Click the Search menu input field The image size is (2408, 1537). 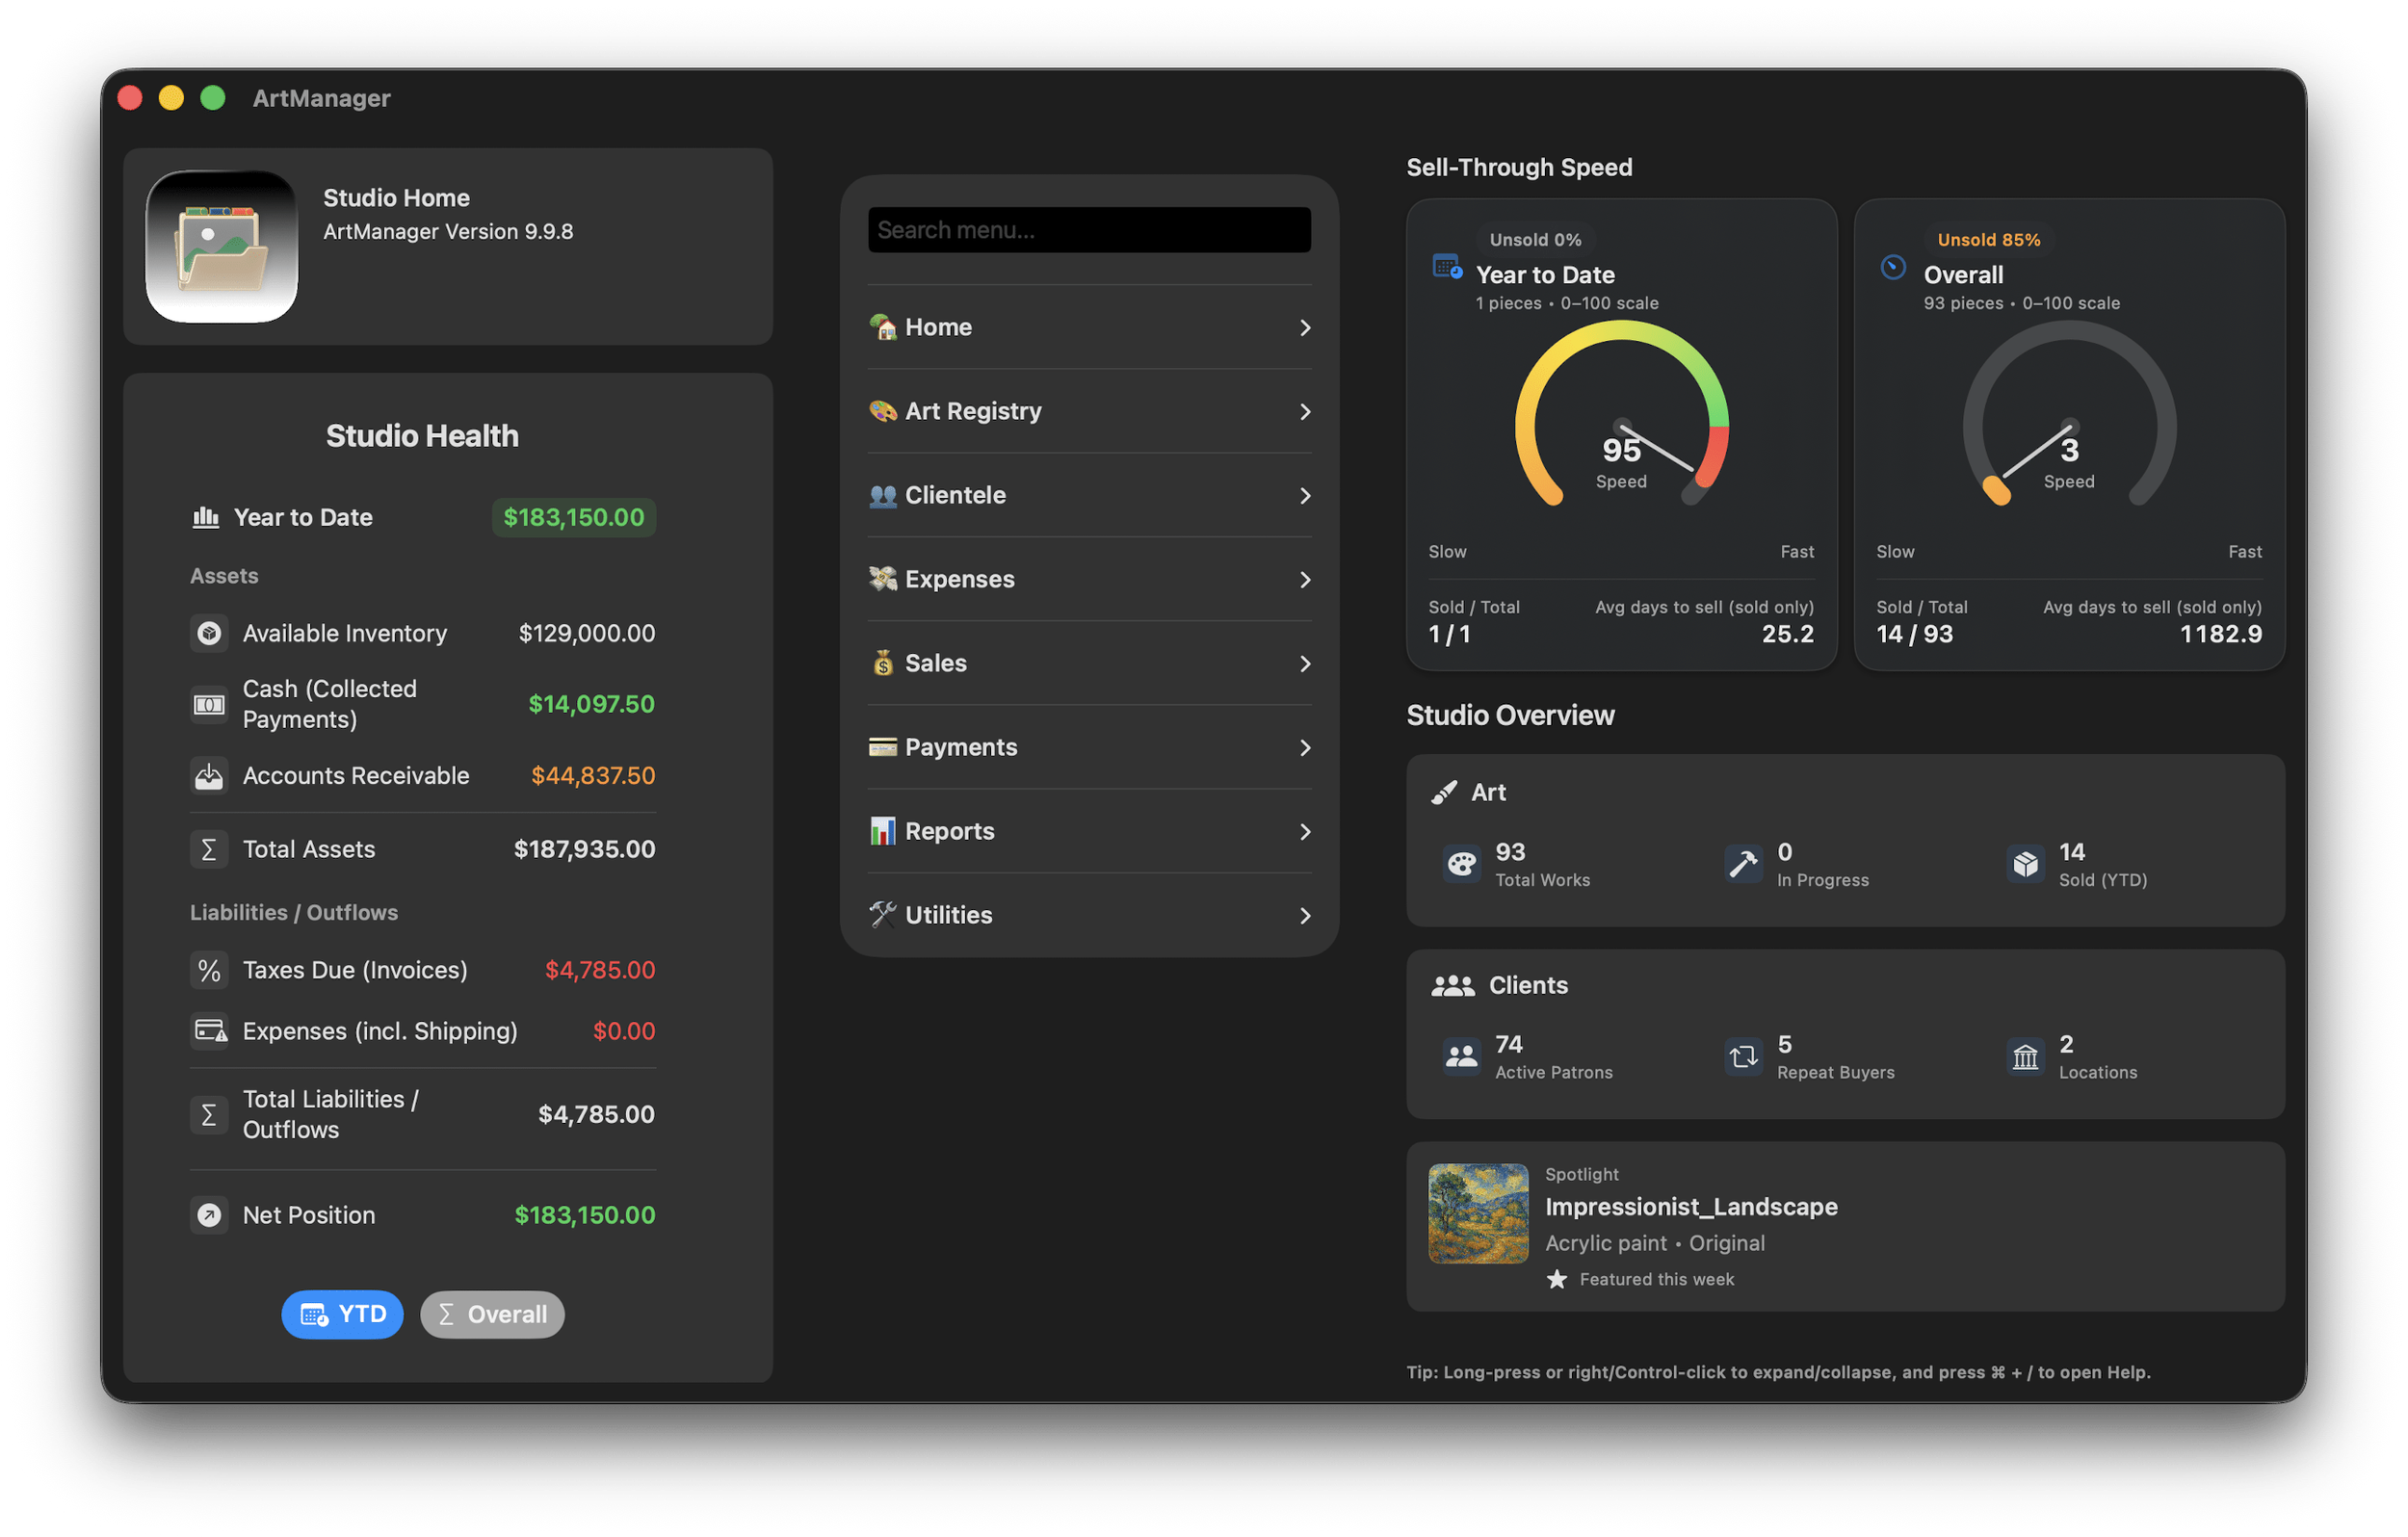click(1089, 229)
